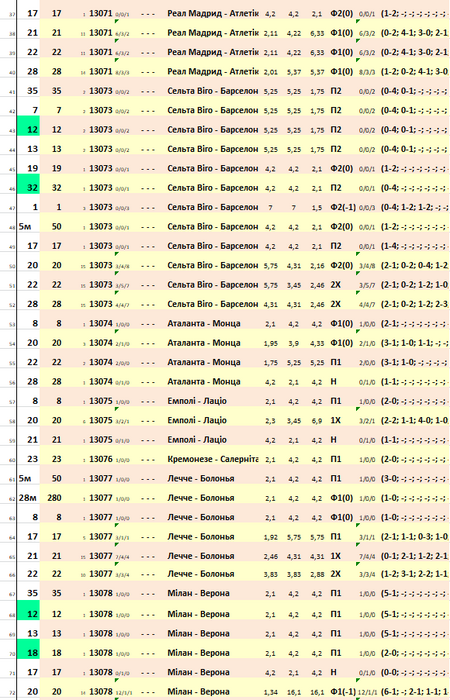Viewport: 450px width, 700px height.
Task: Select the odds cell 2,16 for Сельта Віго
Action: [x=317, y=266]
